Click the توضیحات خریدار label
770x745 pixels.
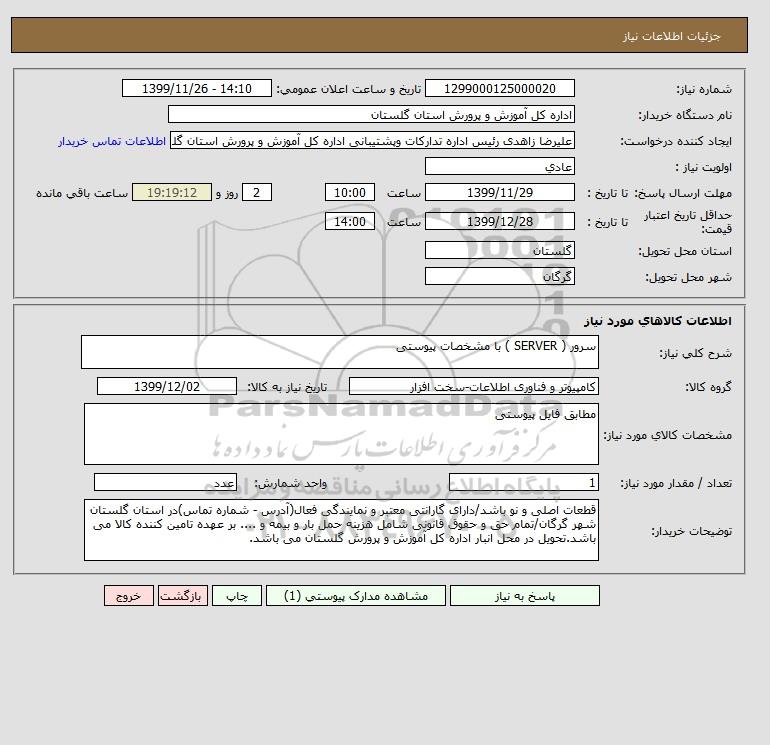[x=691, y=531]
